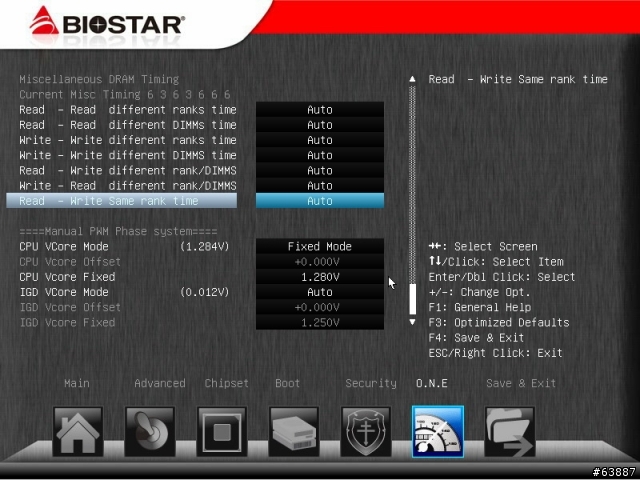Click scrollbar down arrow
The width and height of the screenshot is (640, 480).
(x=412, y=322)
